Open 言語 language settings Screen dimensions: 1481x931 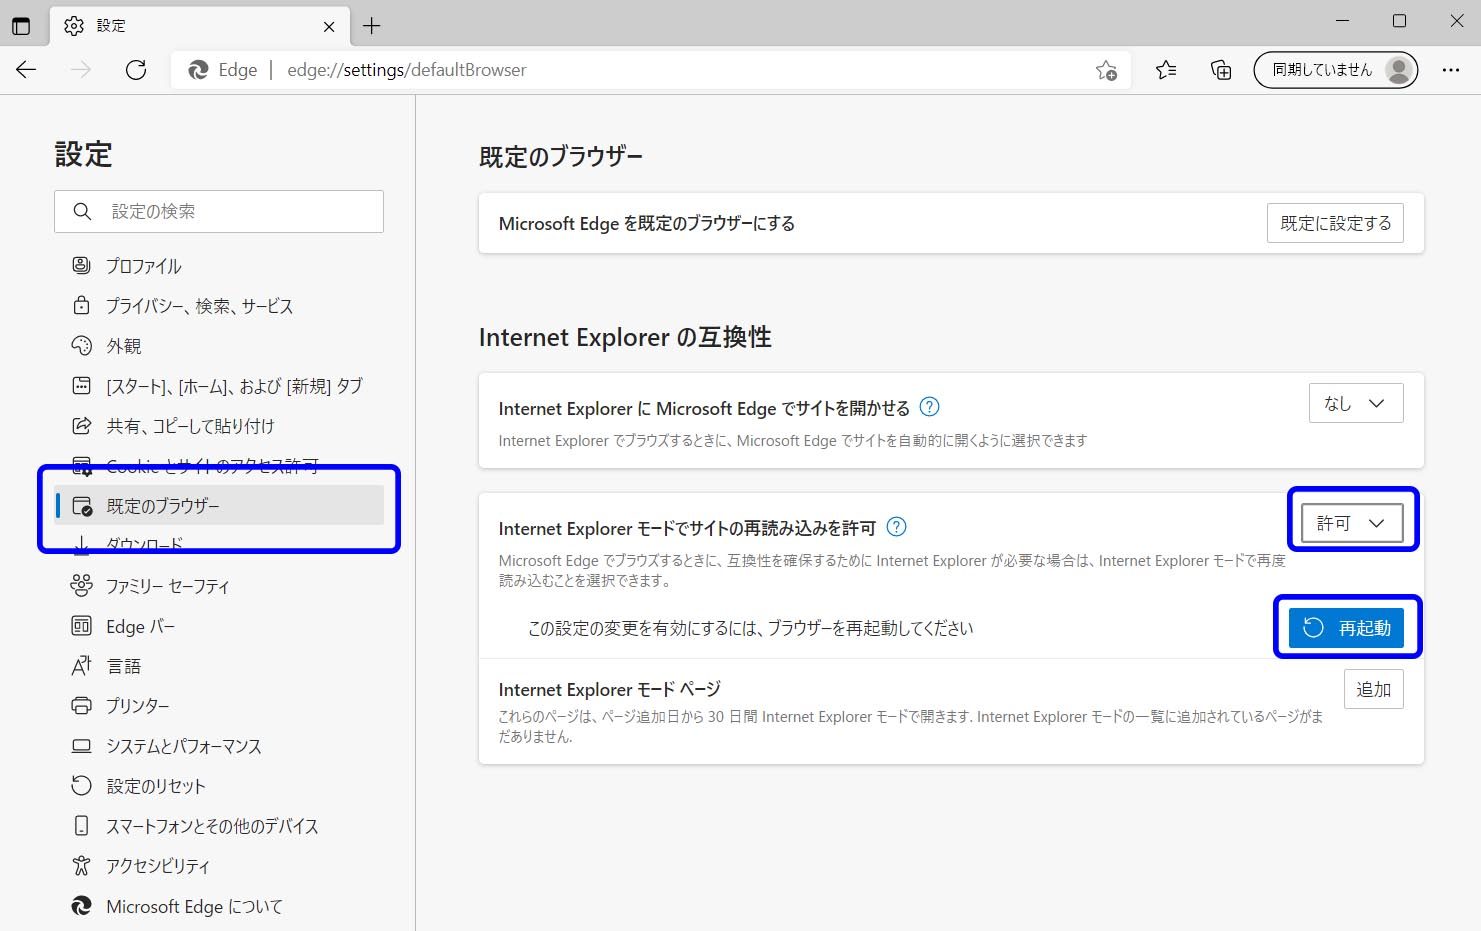point(219,666)
